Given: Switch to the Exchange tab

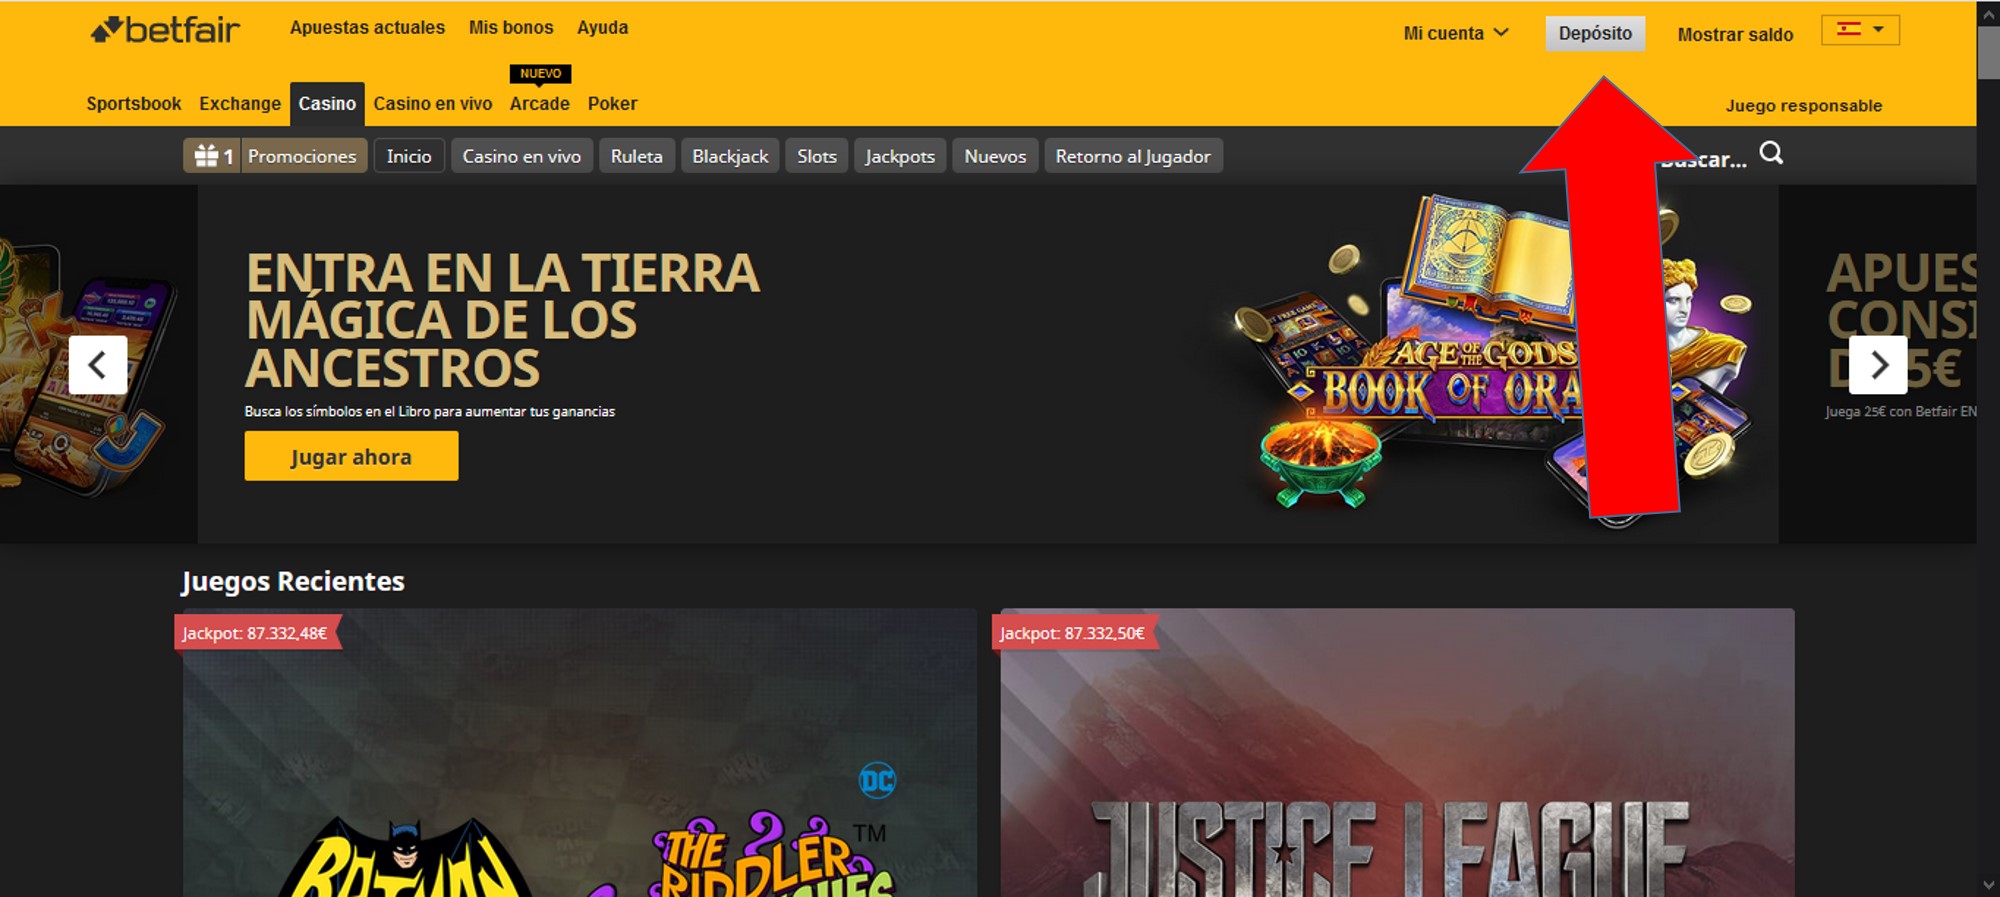Looking at the screenshot, I should pyautogui.click(x=240, y=104).
